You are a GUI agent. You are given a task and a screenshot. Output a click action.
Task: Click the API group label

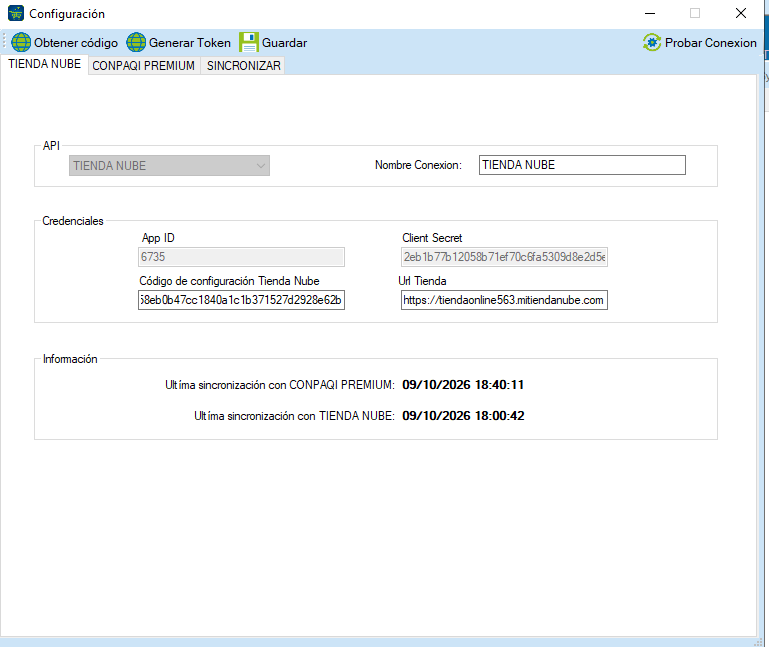point(51,146)
